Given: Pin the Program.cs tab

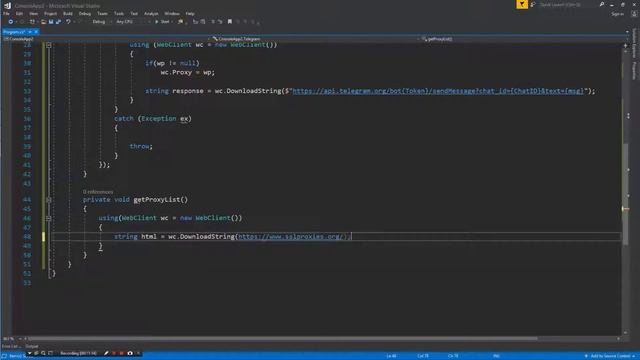Looking at the screenshot, I should 30,32.
